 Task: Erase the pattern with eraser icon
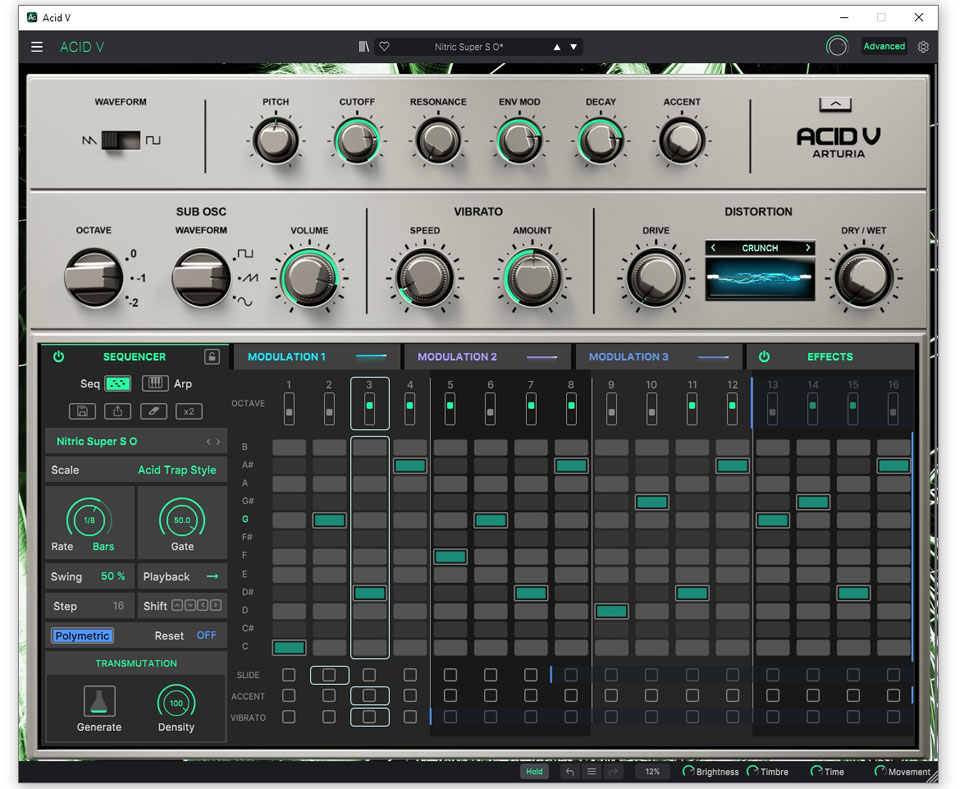153,411
